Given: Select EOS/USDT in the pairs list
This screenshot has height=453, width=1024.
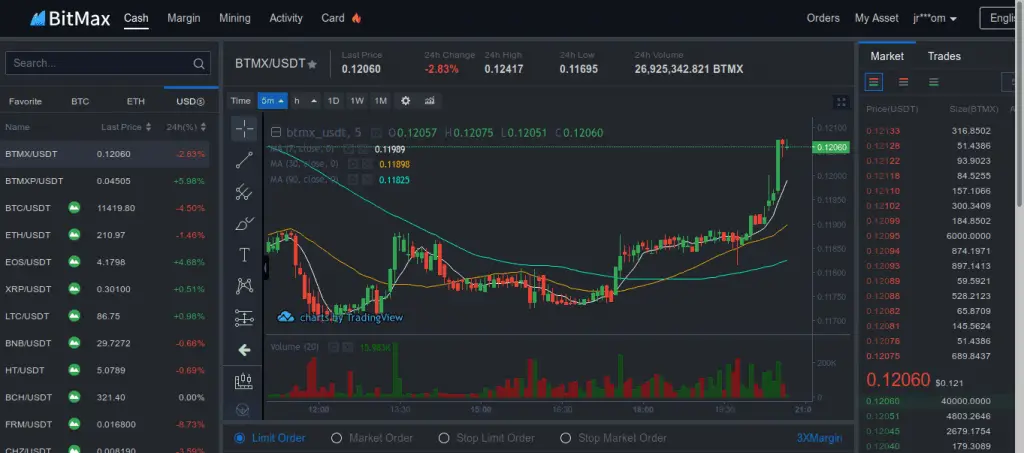Looking at the screenshot, I should [104, 262].
